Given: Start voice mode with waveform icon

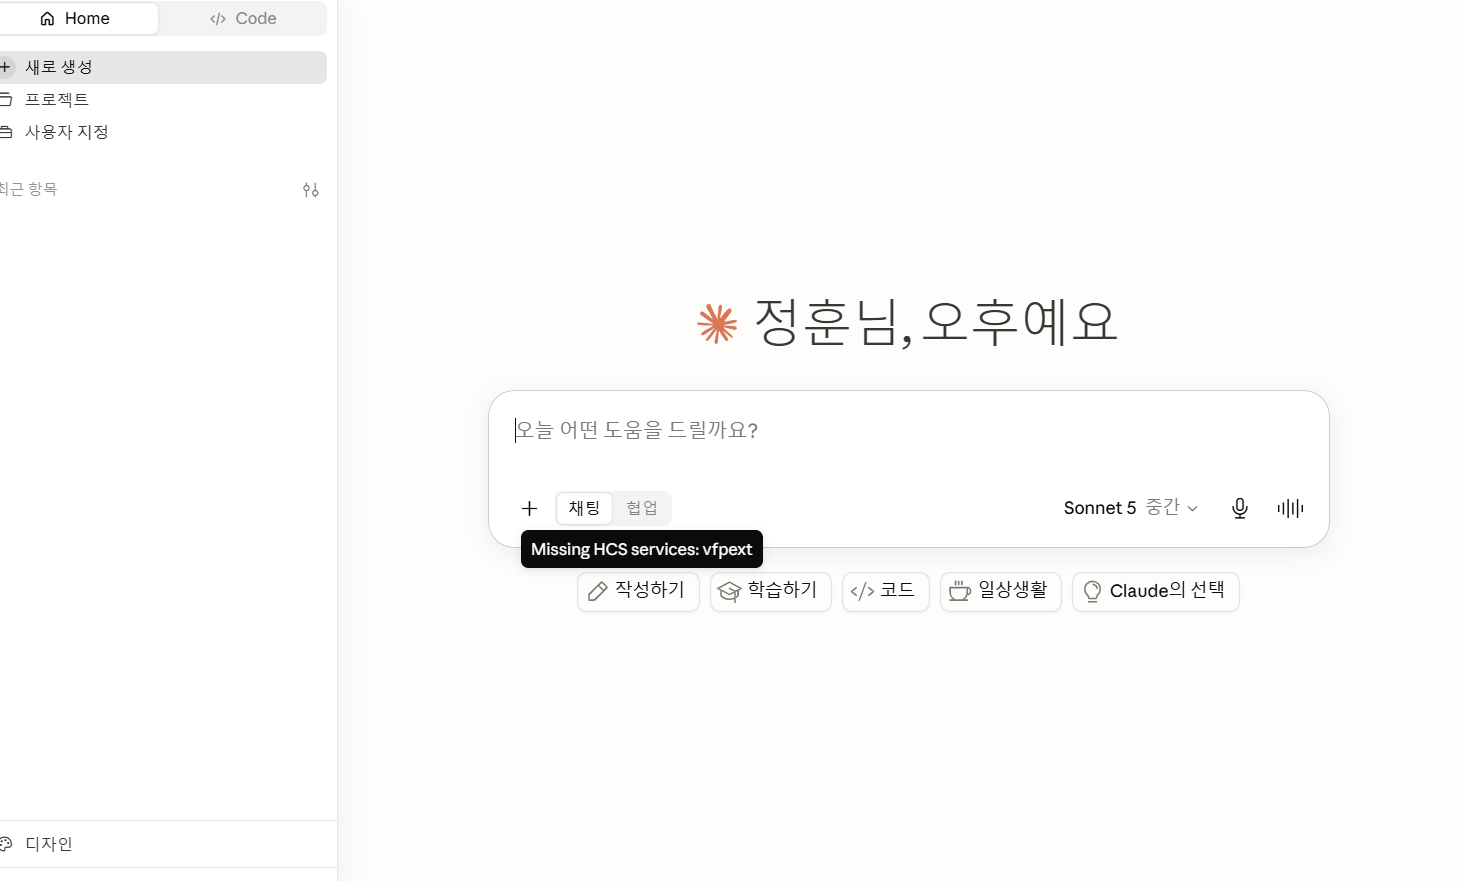Looking at the screenshot, I should point(1290,508).
